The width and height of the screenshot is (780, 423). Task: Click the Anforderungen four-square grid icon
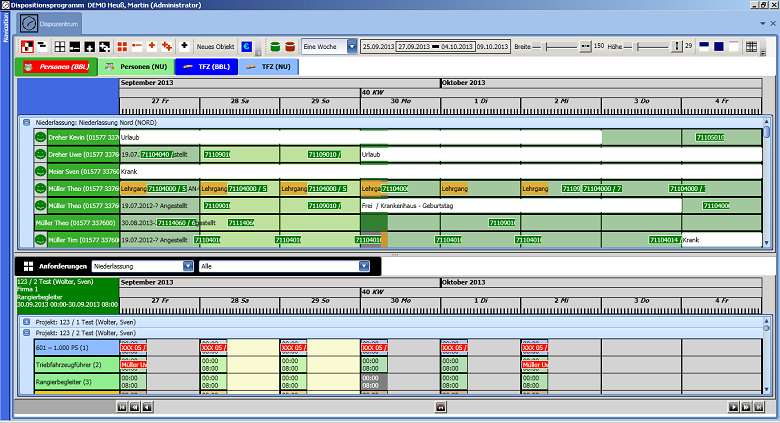(x=28, y=266)
